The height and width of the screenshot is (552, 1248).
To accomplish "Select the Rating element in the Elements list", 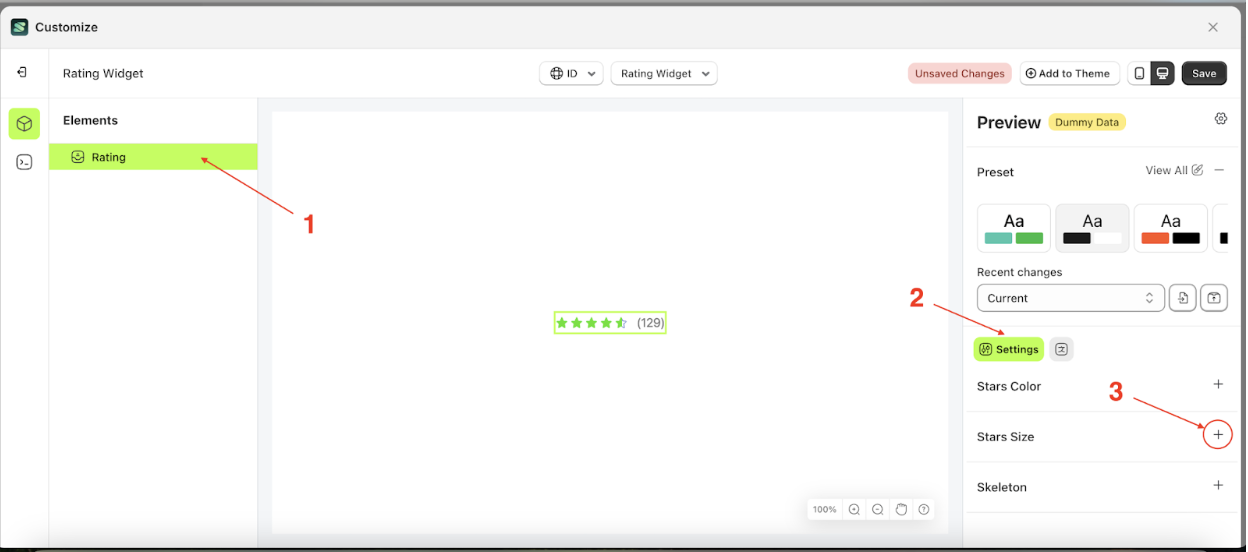I will coord(153,157).
